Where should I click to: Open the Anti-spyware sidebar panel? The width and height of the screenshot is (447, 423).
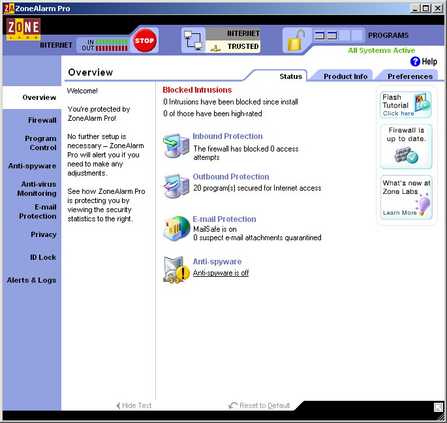32,166
